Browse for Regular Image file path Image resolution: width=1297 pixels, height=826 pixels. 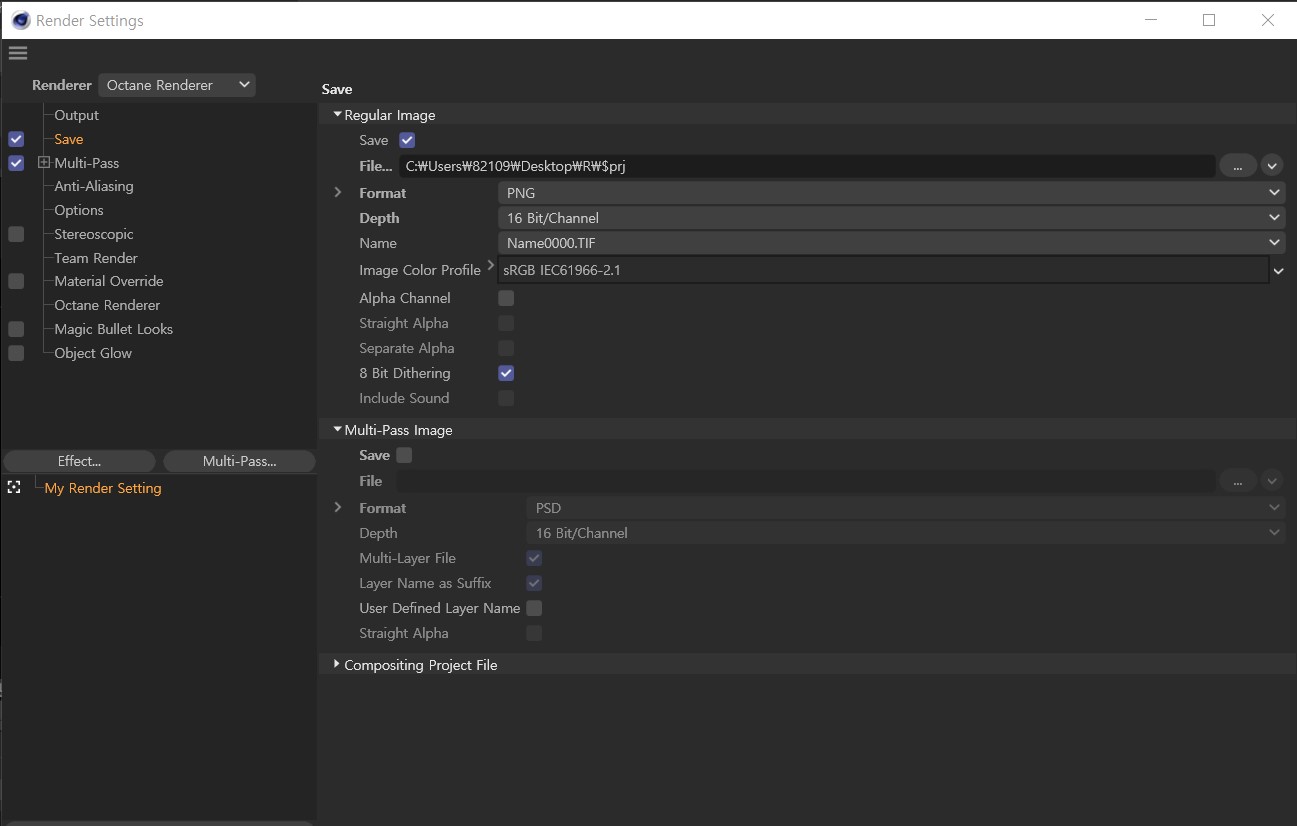click(x=1237, y=166)
